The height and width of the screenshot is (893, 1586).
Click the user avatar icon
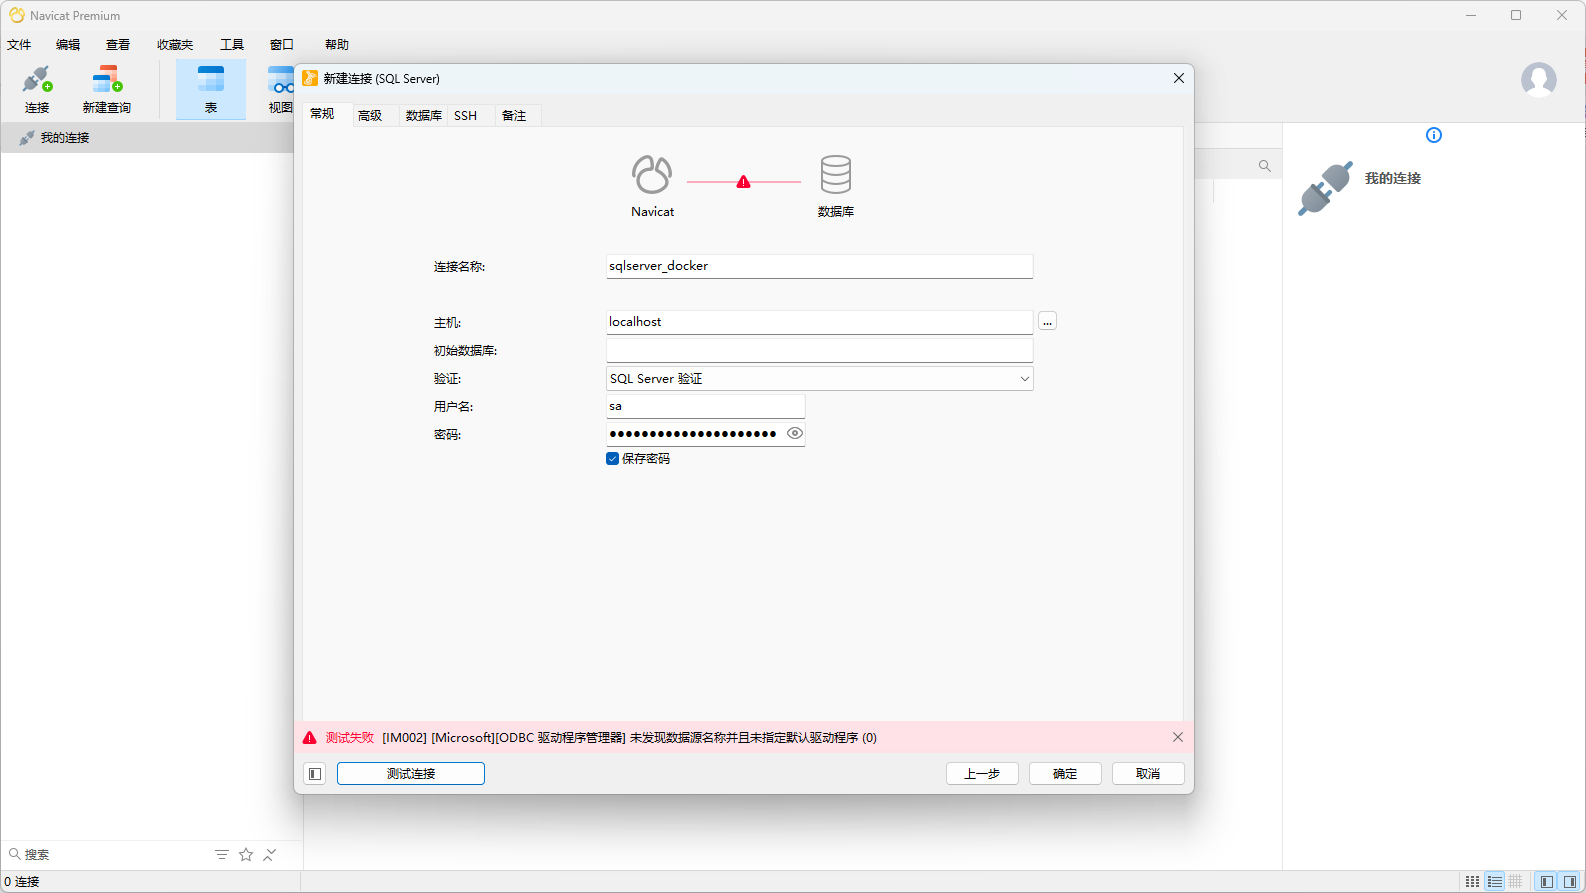pyautogui.click(x=1538, y=80)
